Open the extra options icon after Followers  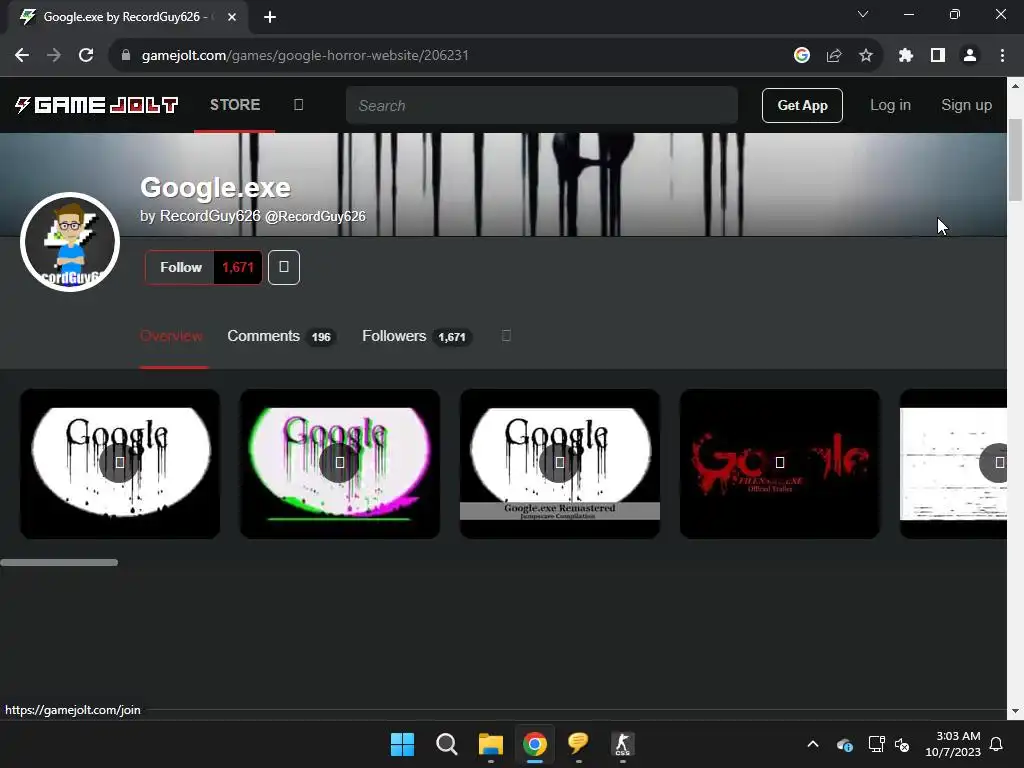[x=506, y=336]
